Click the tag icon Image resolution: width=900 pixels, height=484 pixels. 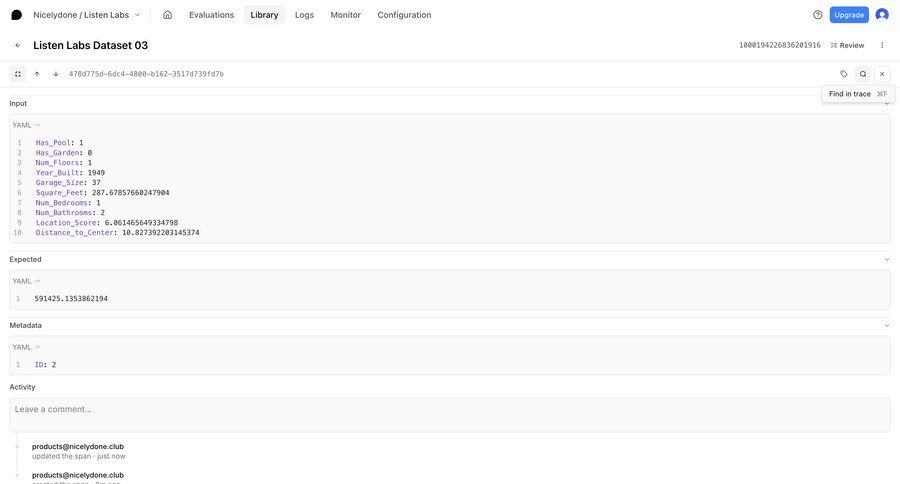click(844, 74)
